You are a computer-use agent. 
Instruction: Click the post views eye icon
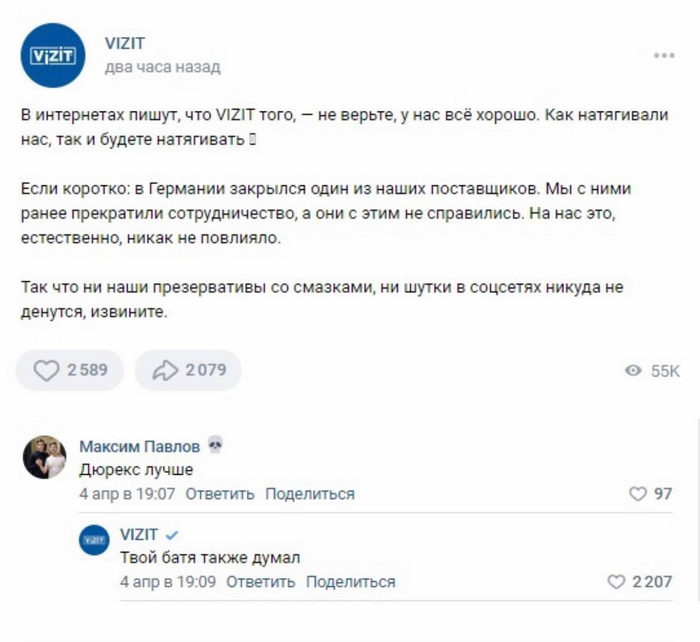click(x=632, y=371)
